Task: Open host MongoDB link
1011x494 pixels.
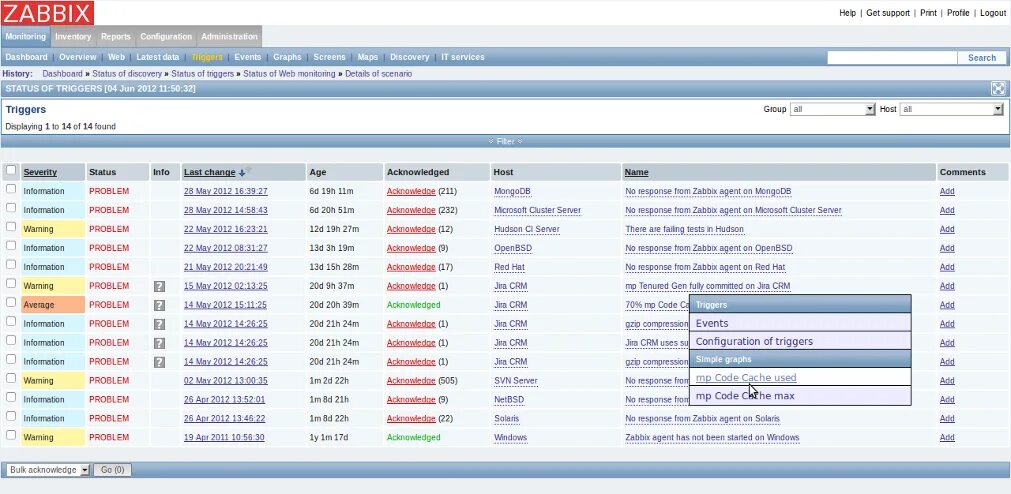Action: [x=514, y=192]
